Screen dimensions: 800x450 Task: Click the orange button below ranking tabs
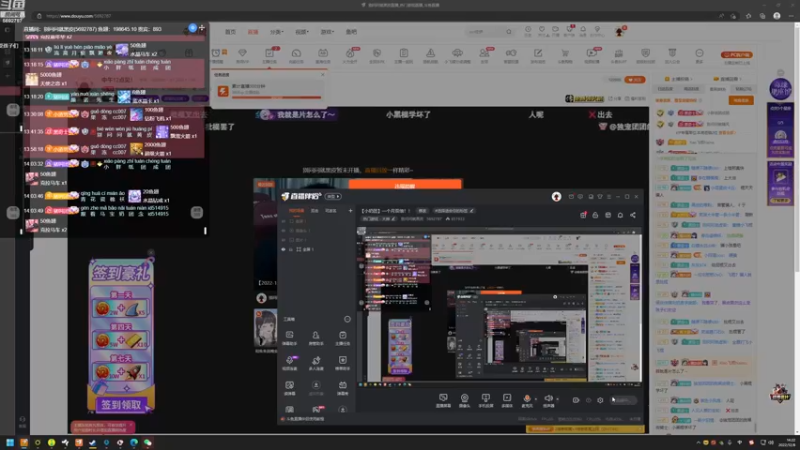click(x=741, y=101)
